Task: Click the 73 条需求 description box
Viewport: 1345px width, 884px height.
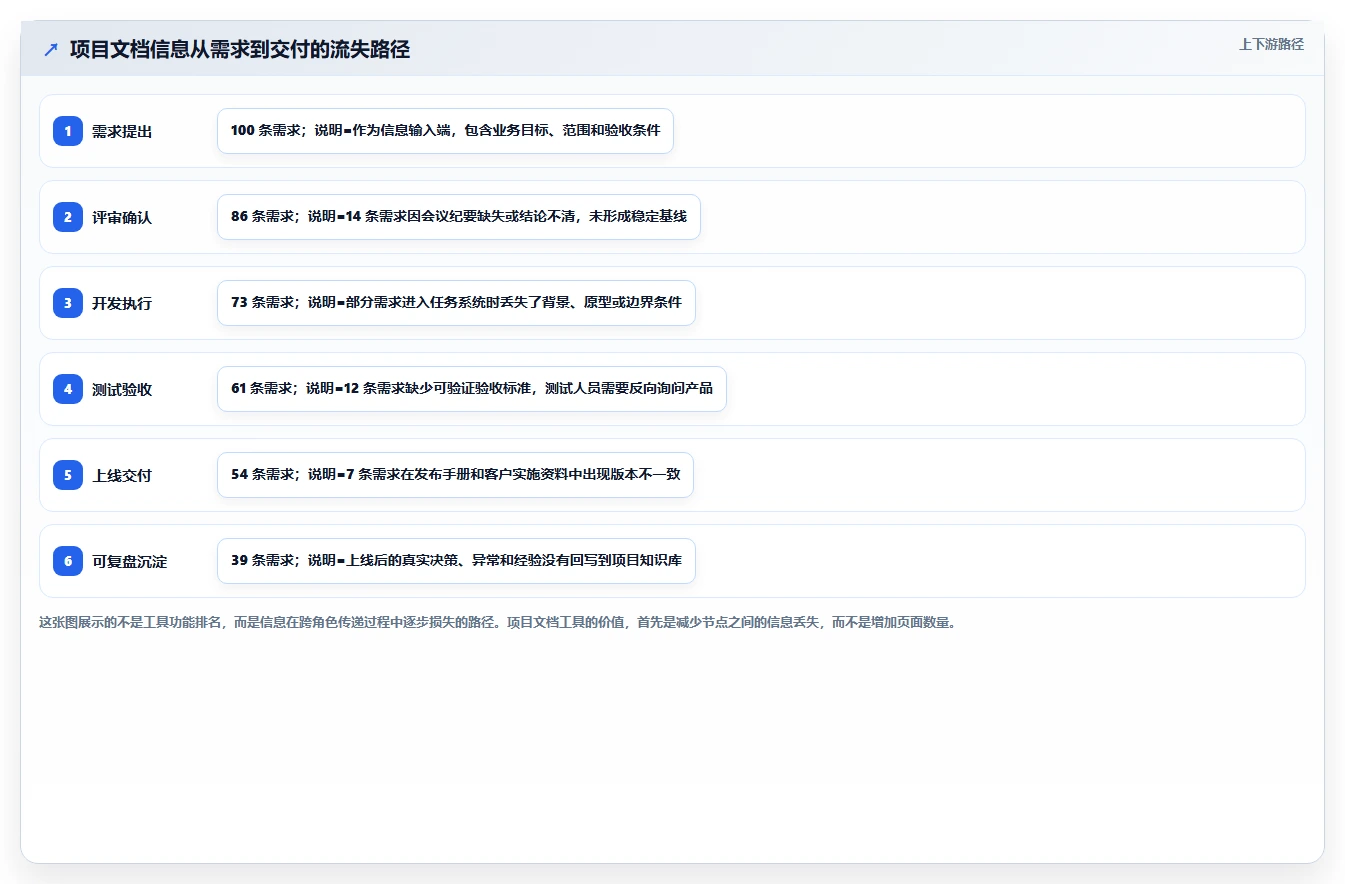Action: [456, 303]
